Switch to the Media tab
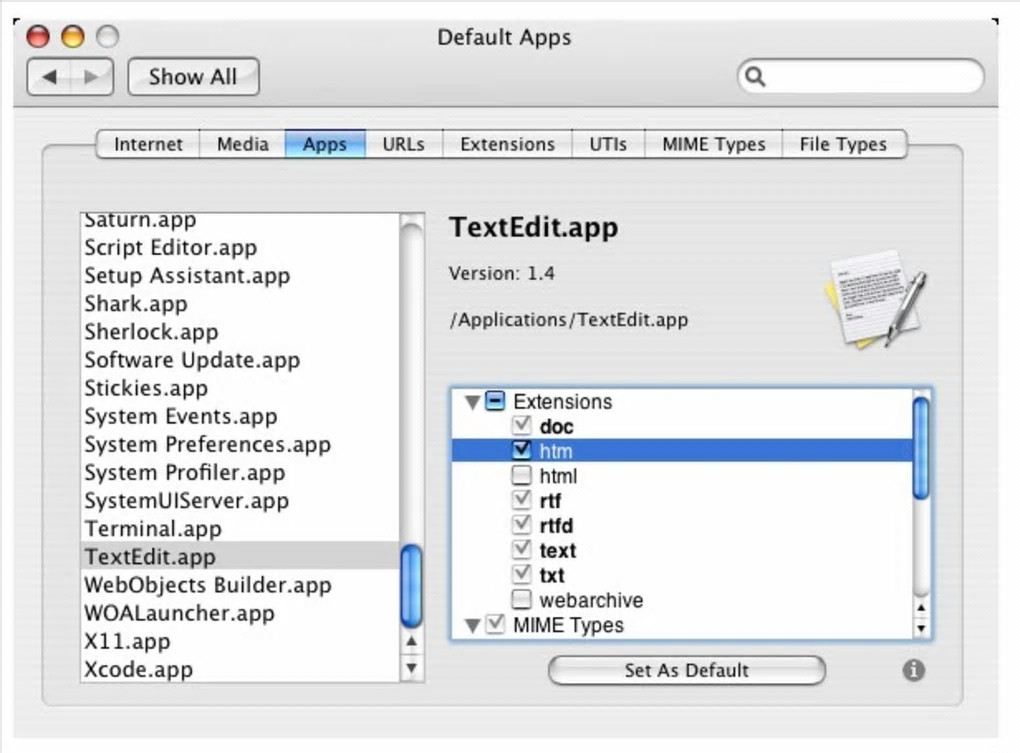The image size is (1020, 753). point(243,144)
